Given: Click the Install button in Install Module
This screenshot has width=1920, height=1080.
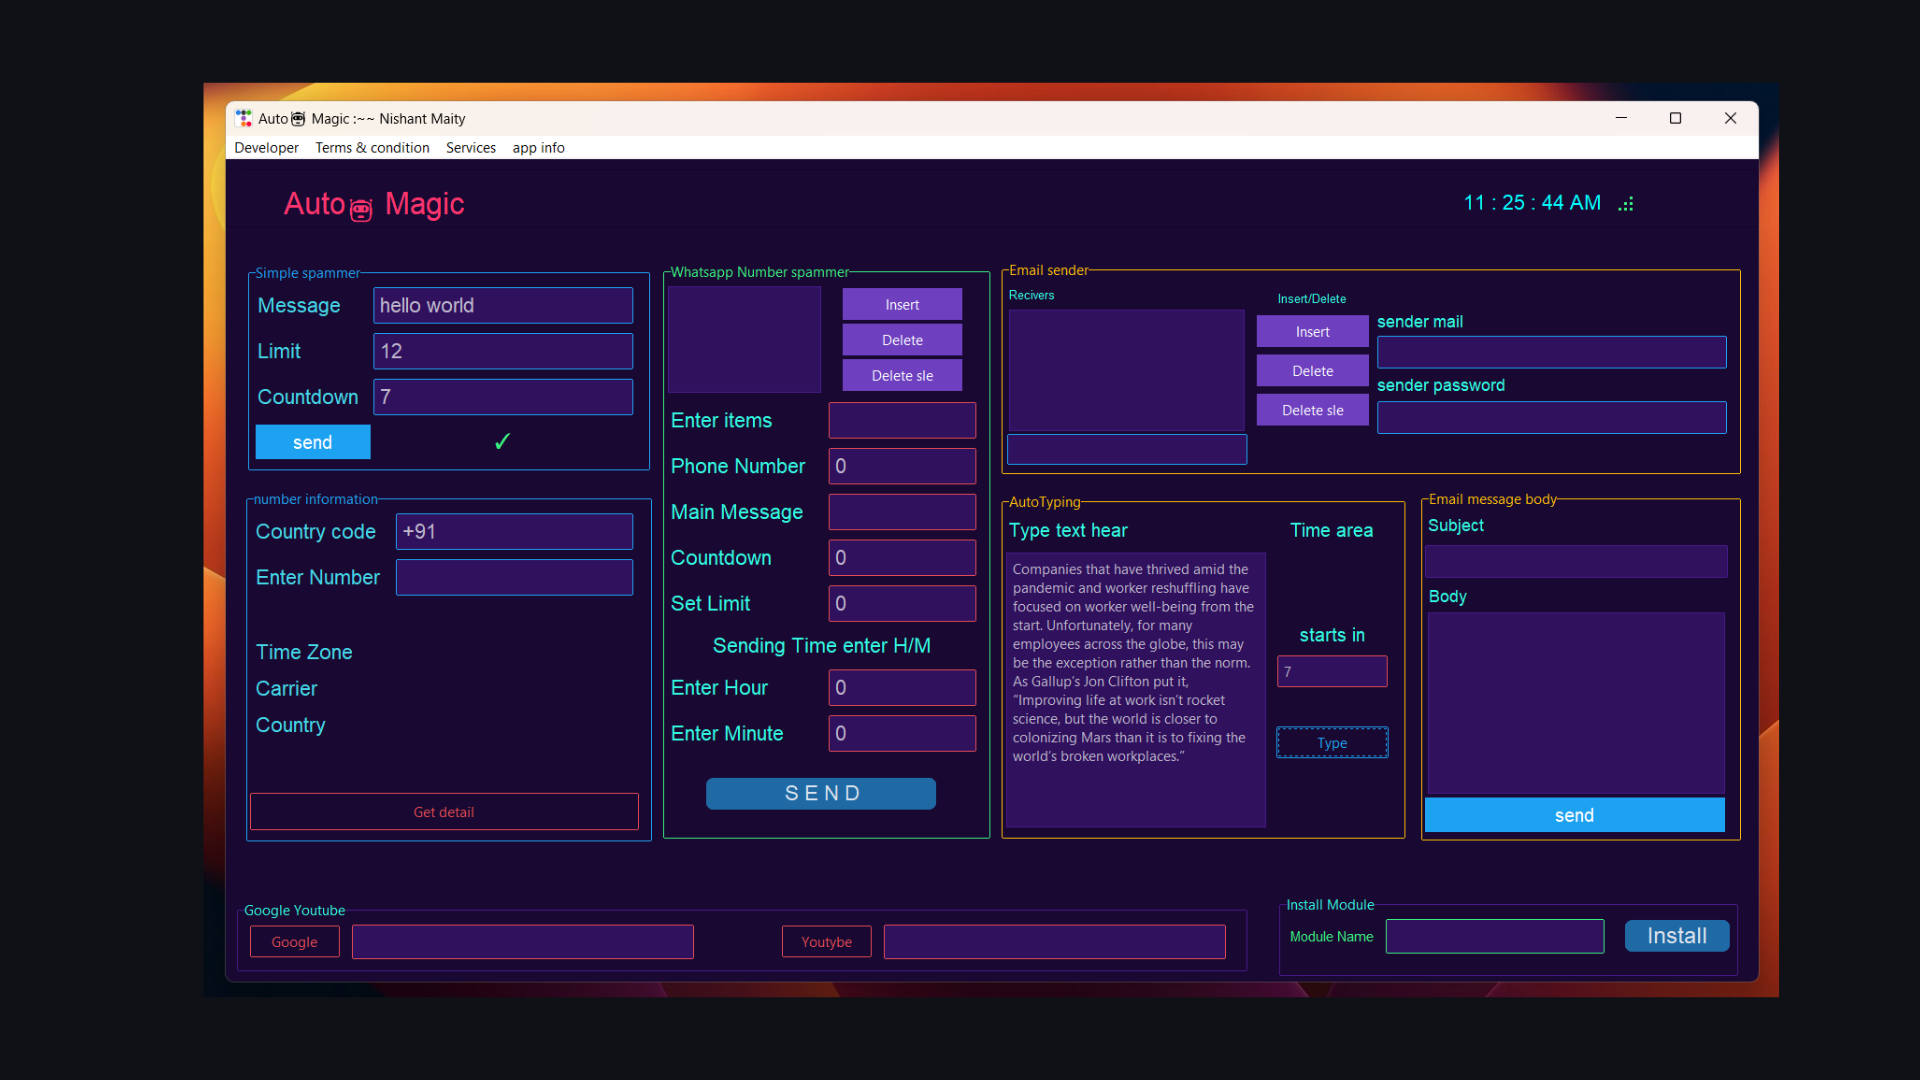Looking at the screenshot, I should 1676,936.
